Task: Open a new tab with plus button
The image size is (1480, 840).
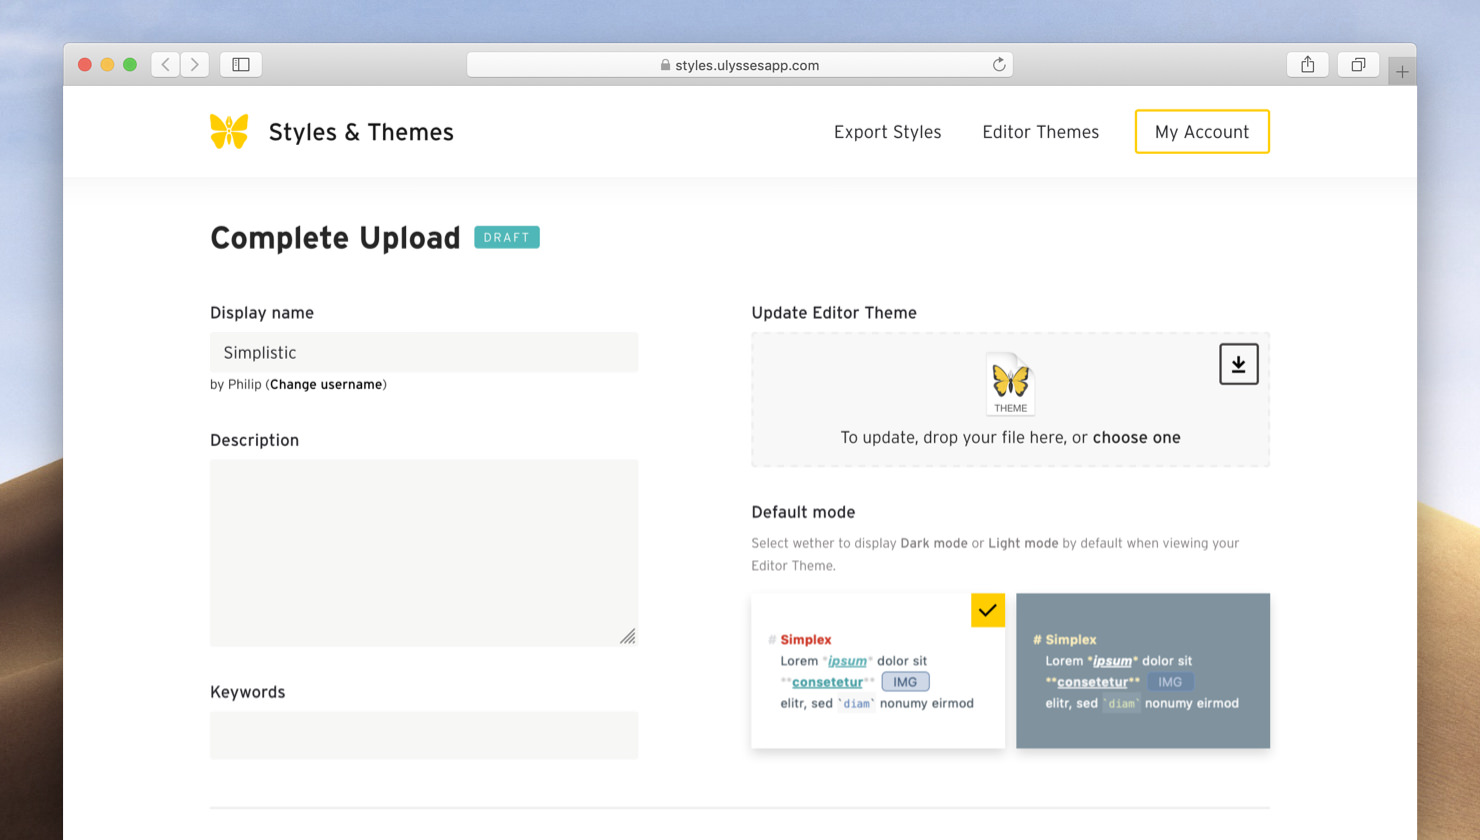Action: click(1402, 72)
